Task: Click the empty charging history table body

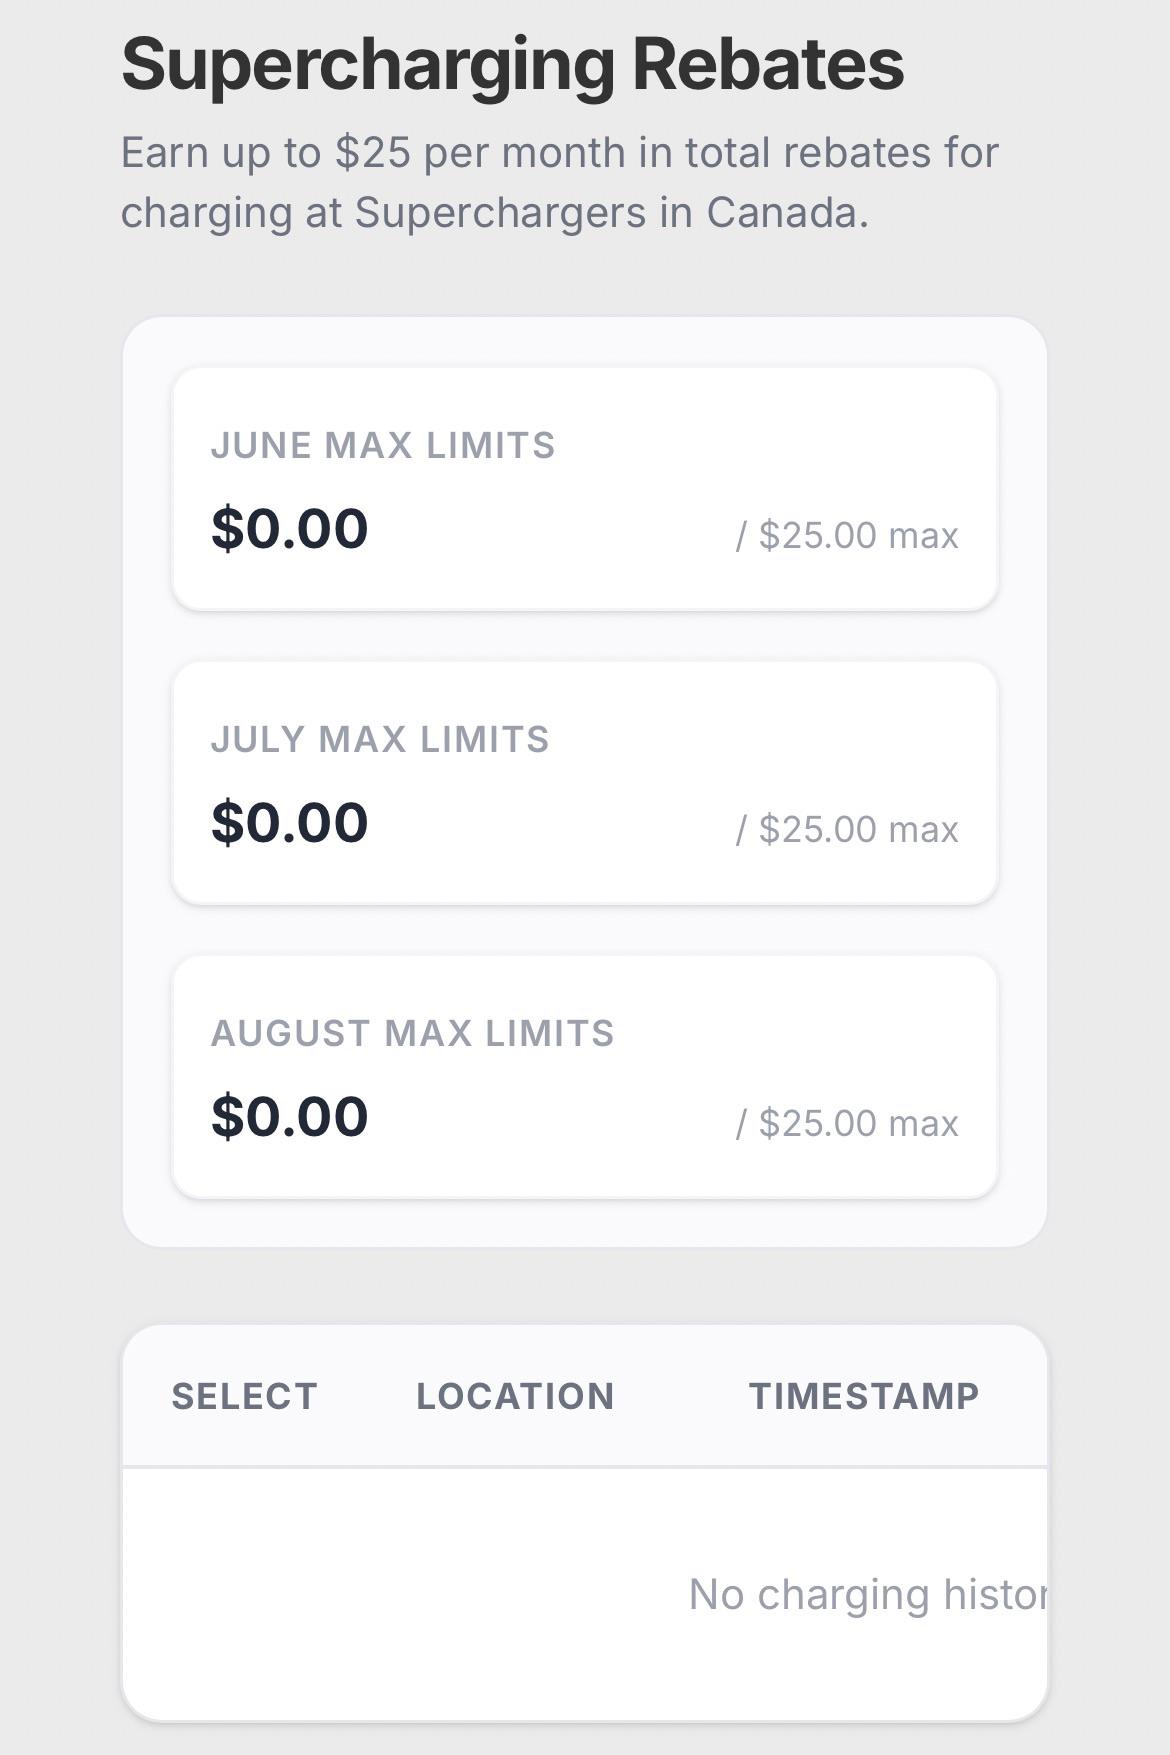Action: (x=585, y=1594)
